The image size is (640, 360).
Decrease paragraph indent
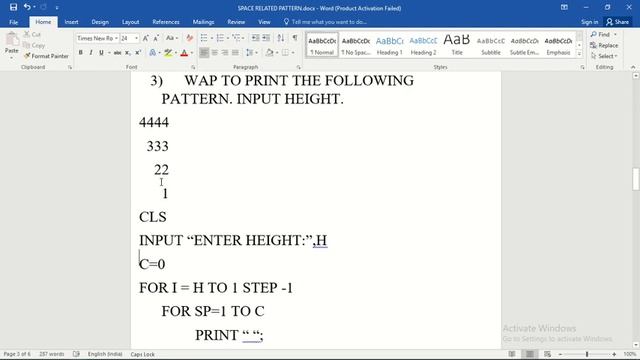(x=256, y=38)
